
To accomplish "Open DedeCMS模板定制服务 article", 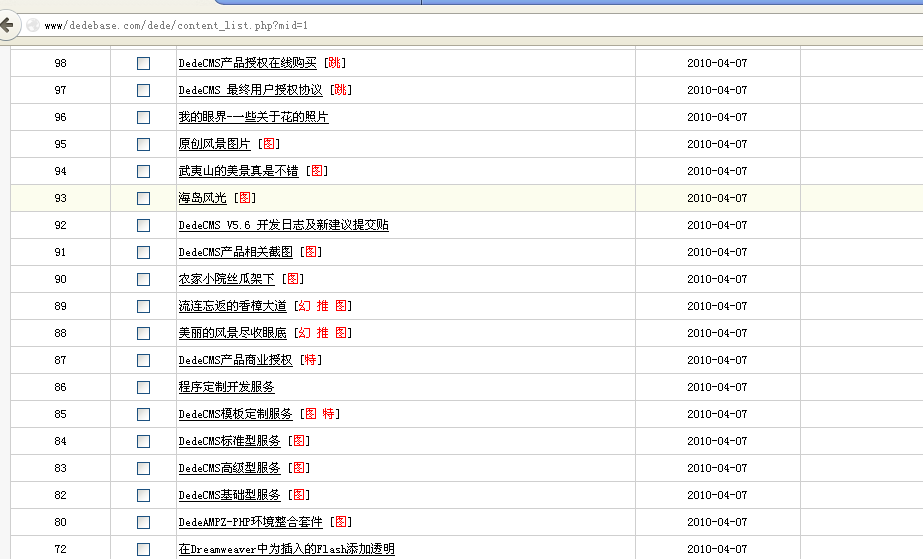I will point(235,414).
